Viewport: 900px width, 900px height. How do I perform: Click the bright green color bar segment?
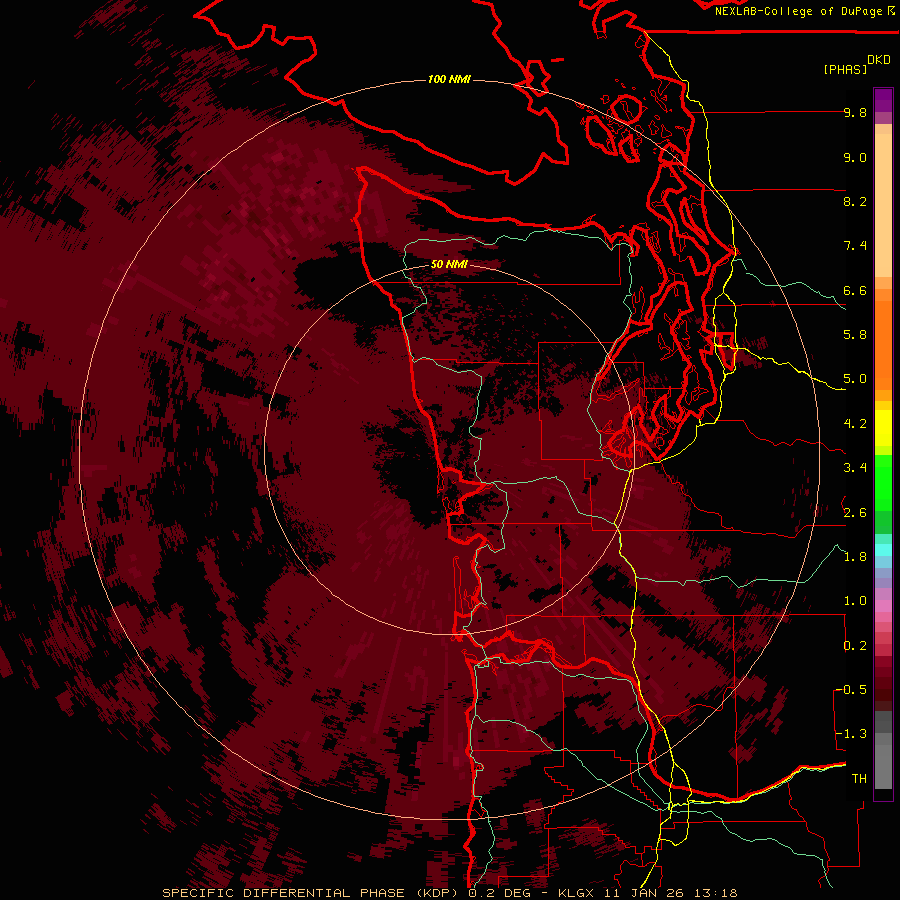[883, 482]
